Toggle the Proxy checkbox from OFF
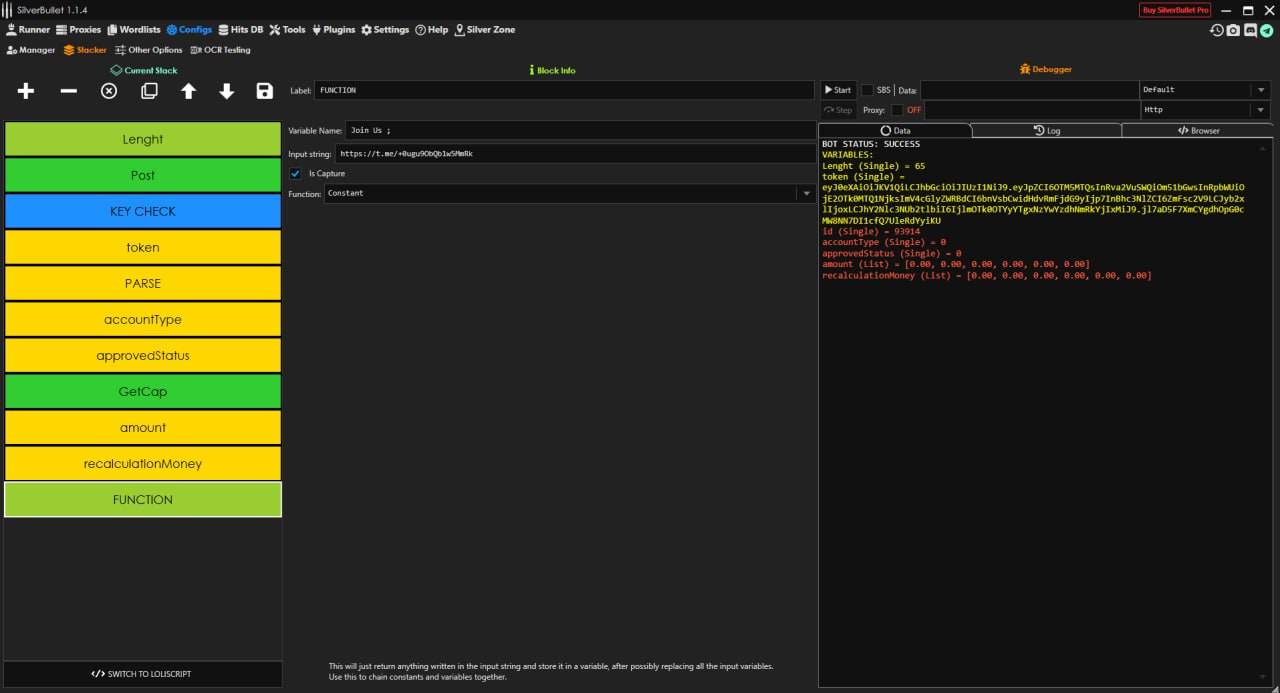The width and height of the screenshot is (1280, 693). 897,110
